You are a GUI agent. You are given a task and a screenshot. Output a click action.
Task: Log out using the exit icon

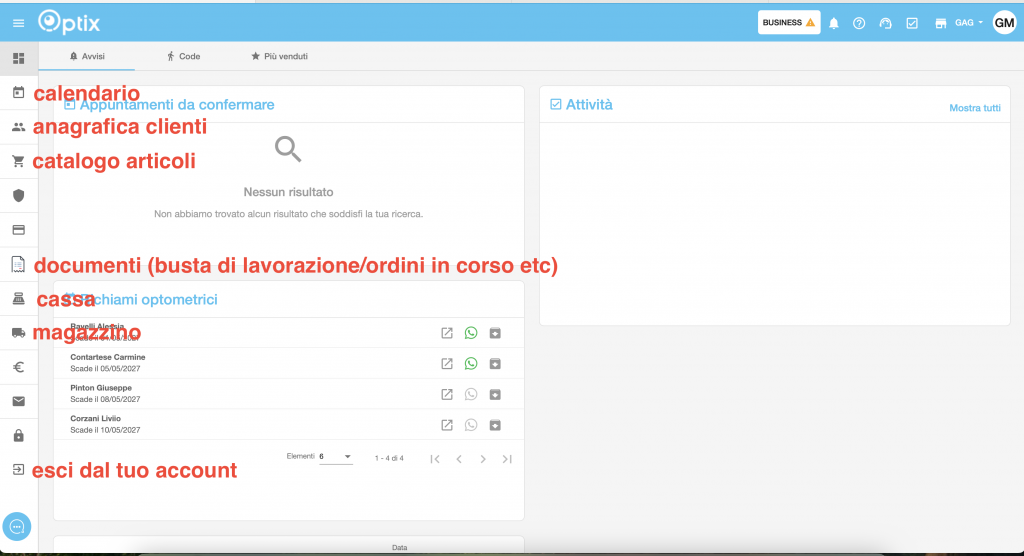pos(18,469)
